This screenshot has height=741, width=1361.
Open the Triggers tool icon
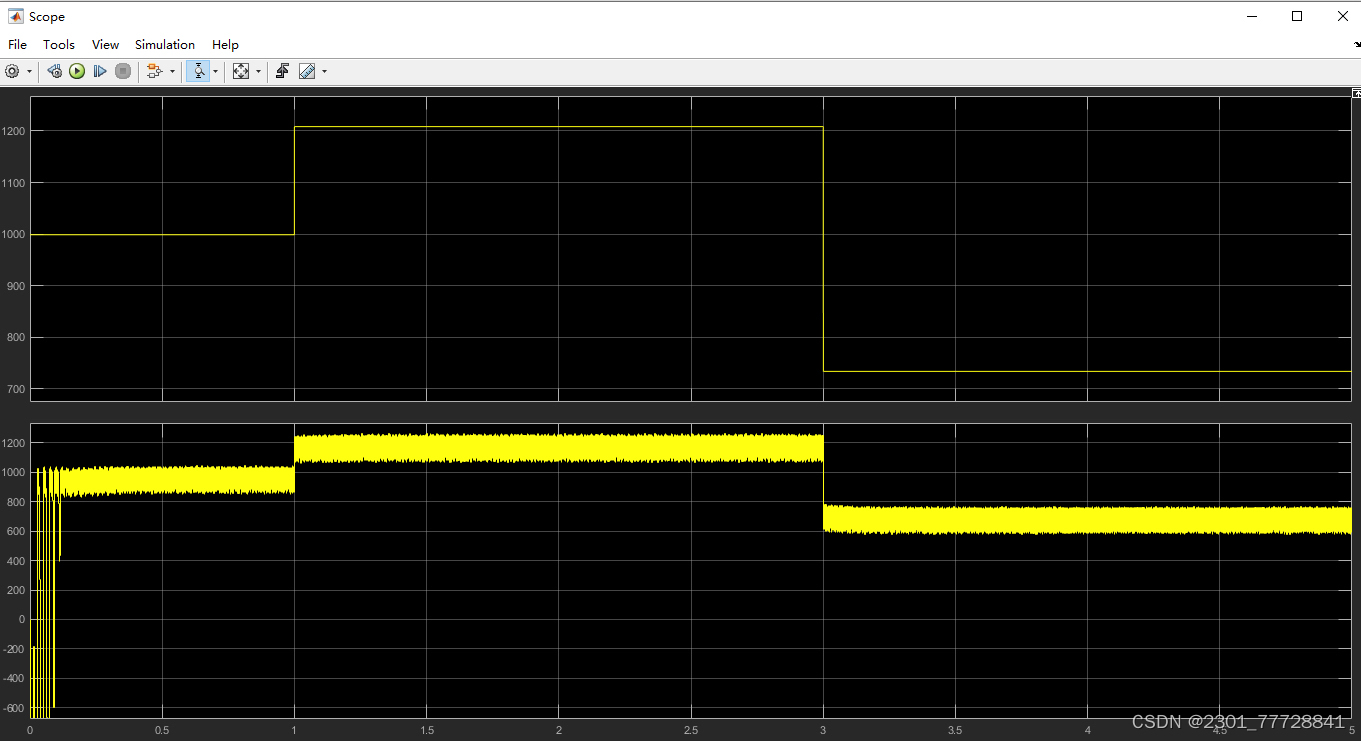283,71
